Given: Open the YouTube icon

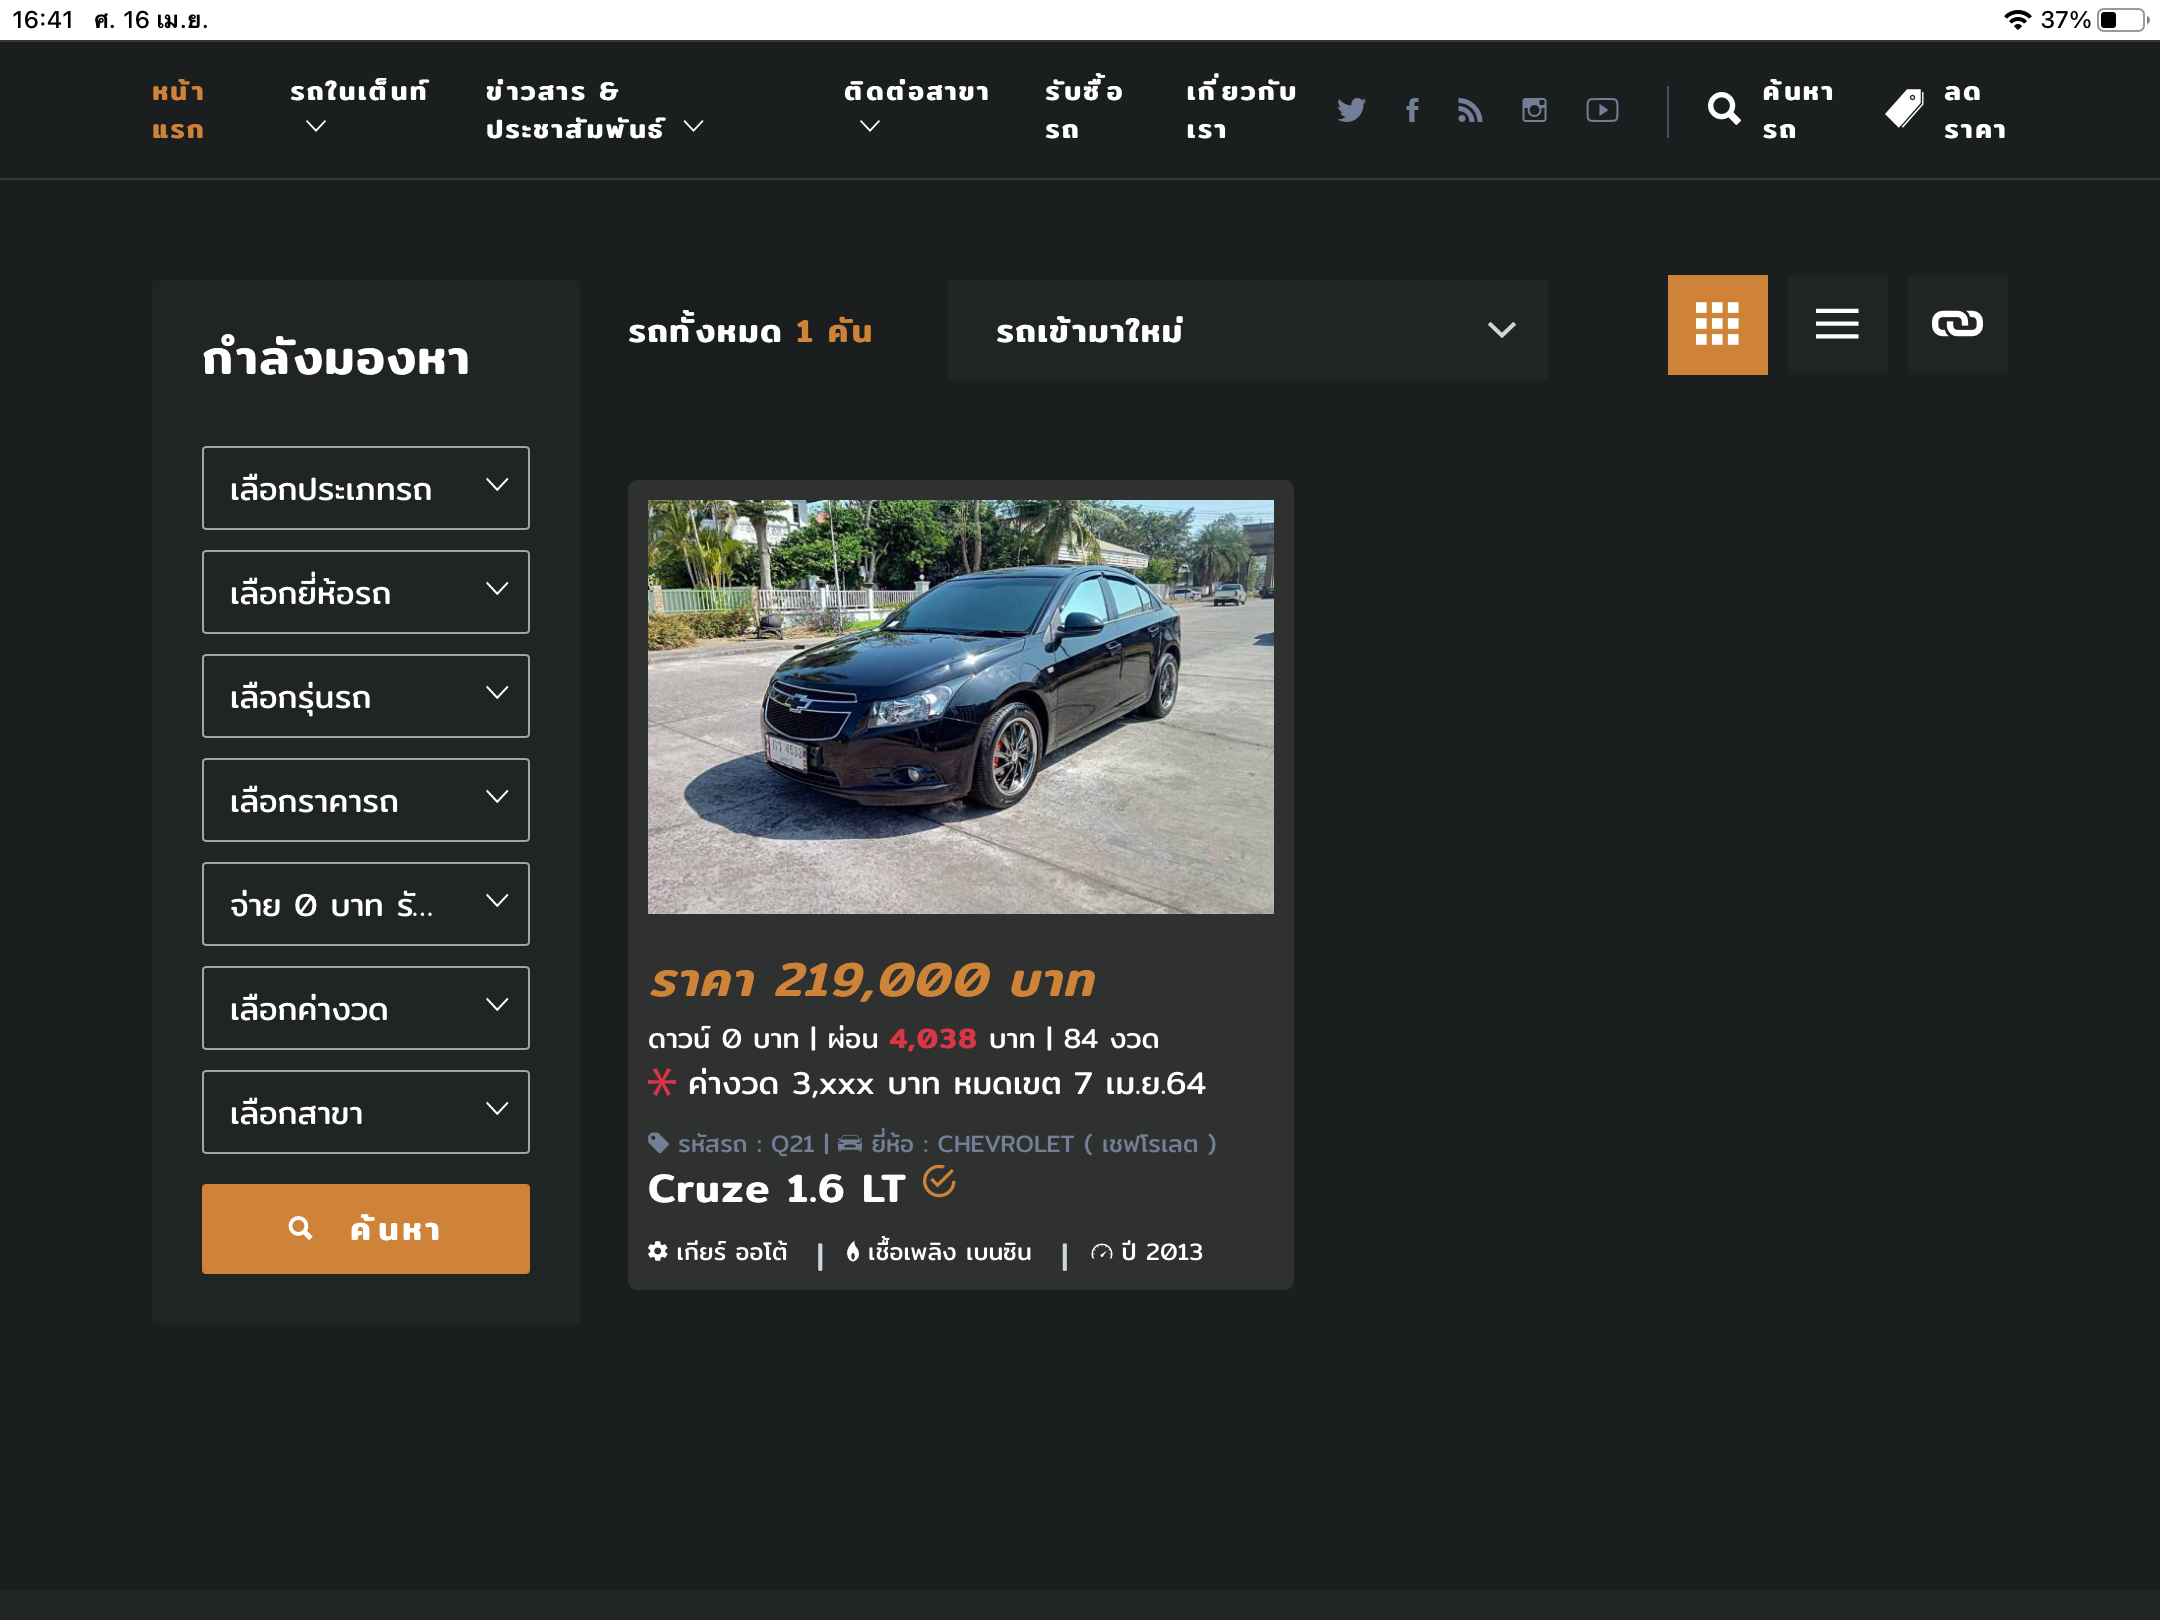Looking at the screenshot, I should [x=1602, y=110].
